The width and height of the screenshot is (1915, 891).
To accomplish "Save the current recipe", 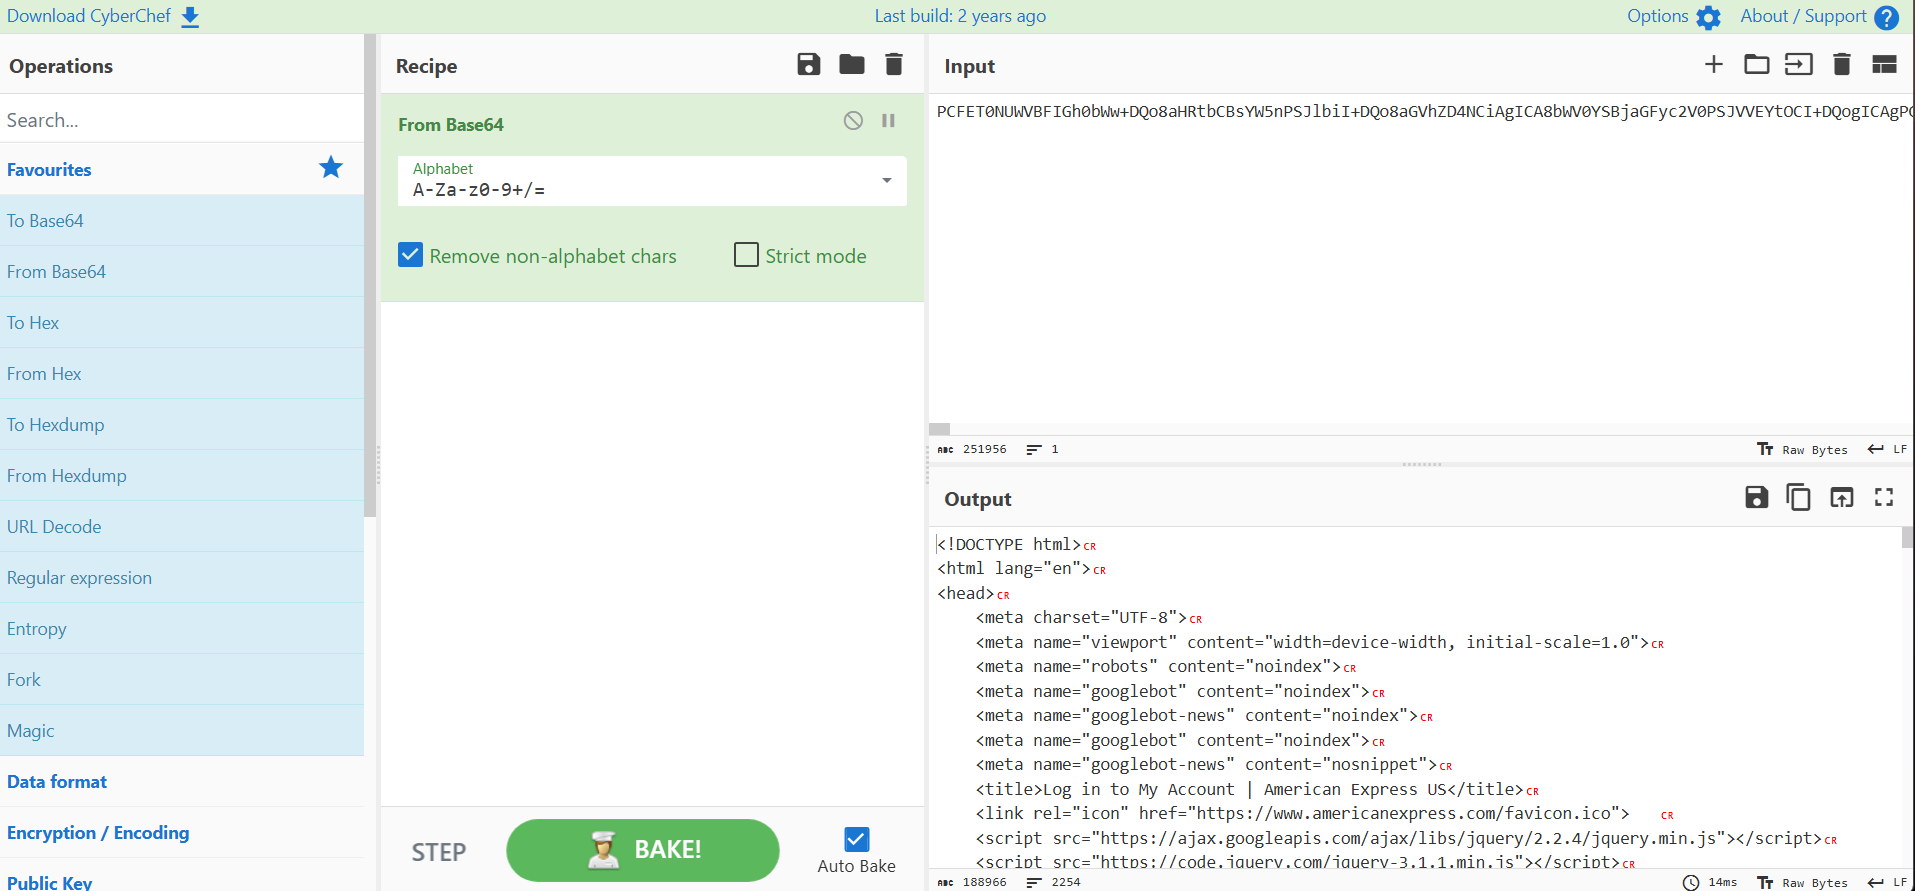I will [808, 65].
